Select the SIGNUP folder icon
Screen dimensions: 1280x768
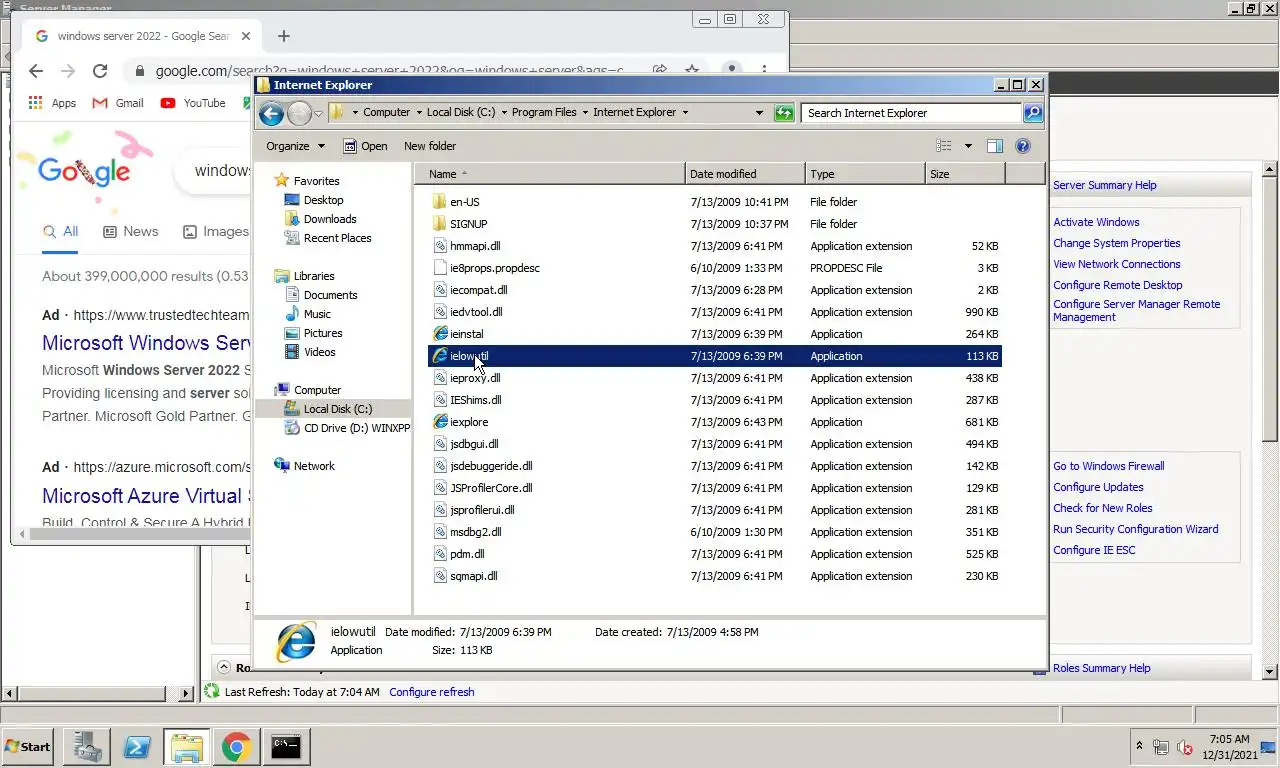pos(440,224)
